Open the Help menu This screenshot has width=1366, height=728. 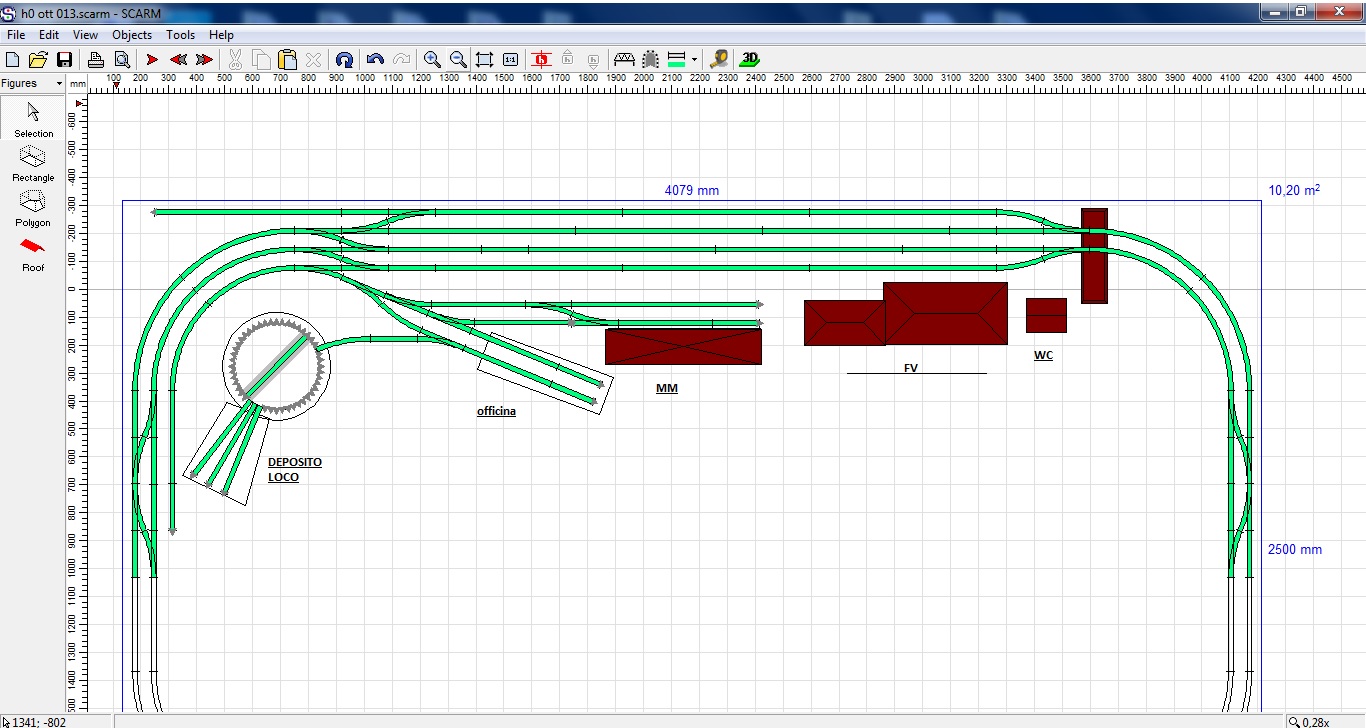[221, 35]
